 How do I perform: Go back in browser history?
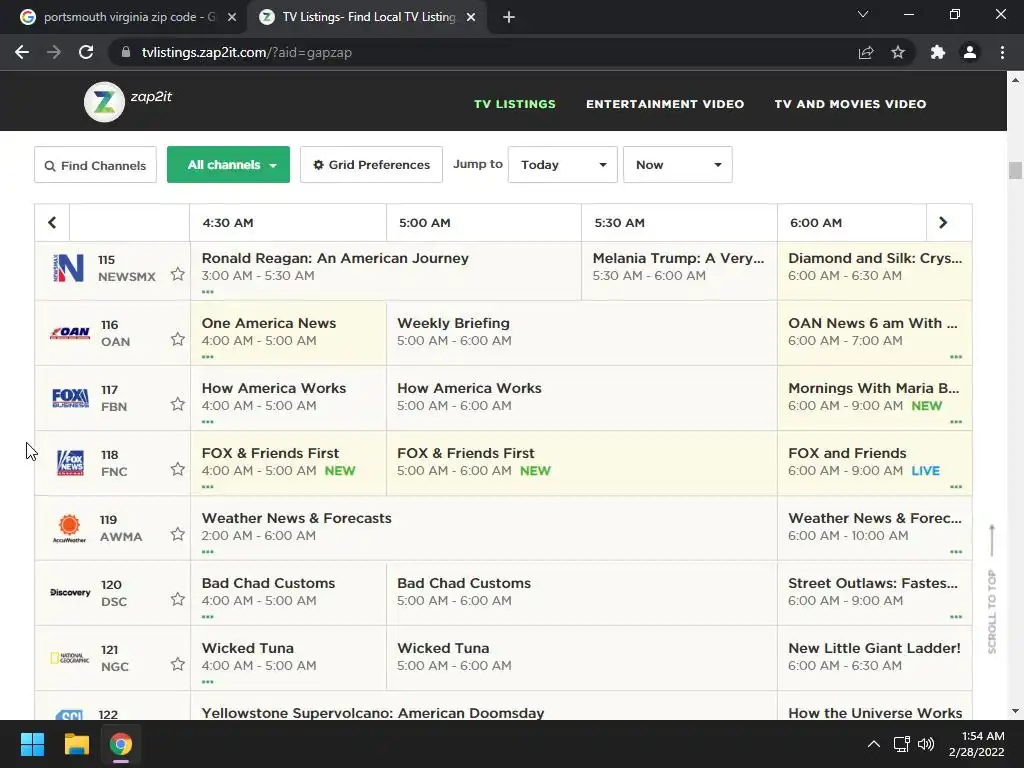click(x=22, y=52)
